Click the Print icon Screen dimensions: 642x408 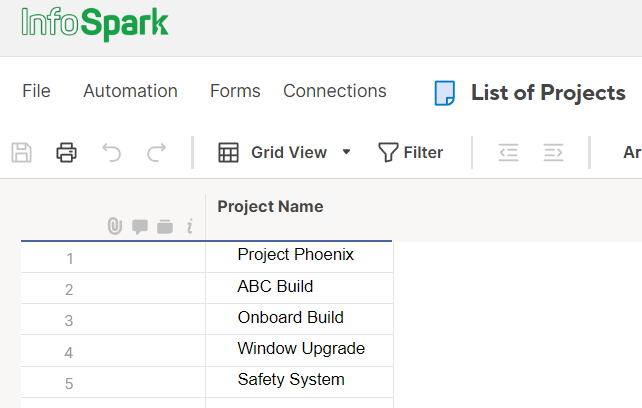click(66, 152)
